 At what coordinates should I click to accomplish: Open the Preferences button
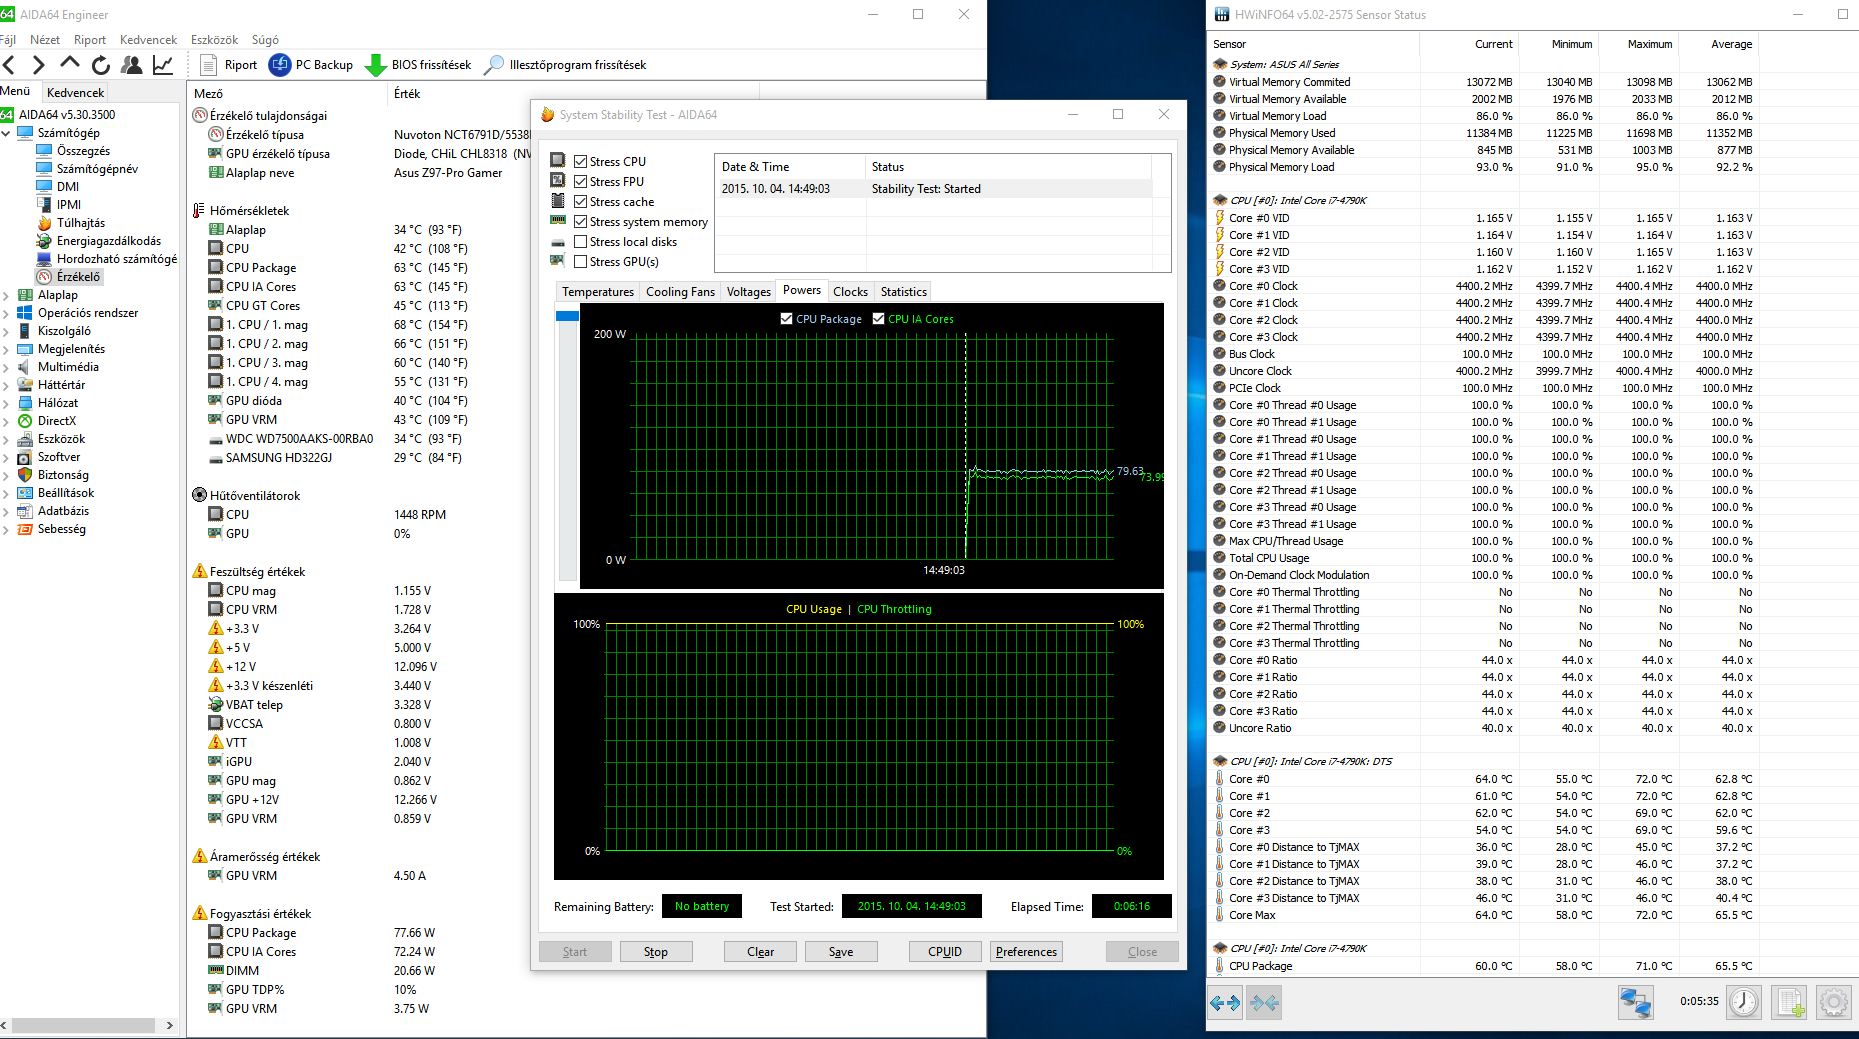[x=1026, y=952]
